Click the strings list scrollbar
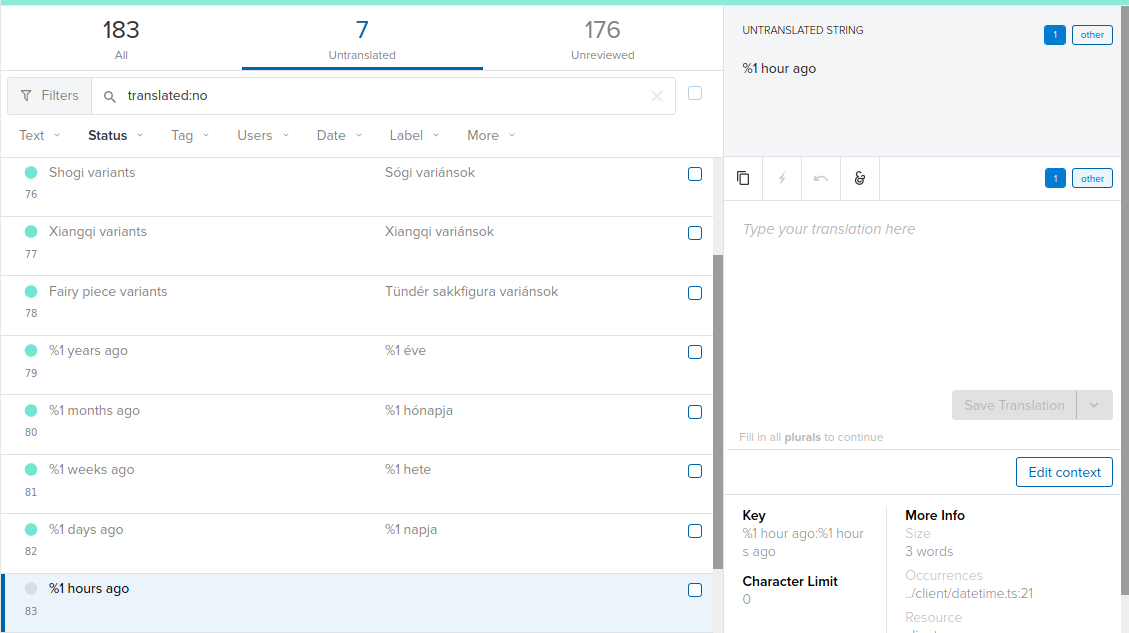Viewport: 1129px width, 633px height. click(718, 412)
